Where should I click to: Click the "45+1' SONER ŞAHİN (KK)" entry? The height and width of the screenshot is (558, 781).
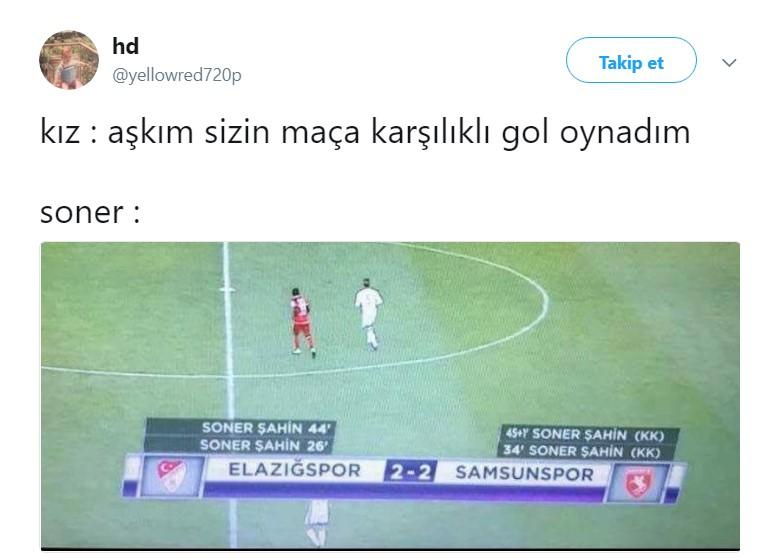coord(585,435)
